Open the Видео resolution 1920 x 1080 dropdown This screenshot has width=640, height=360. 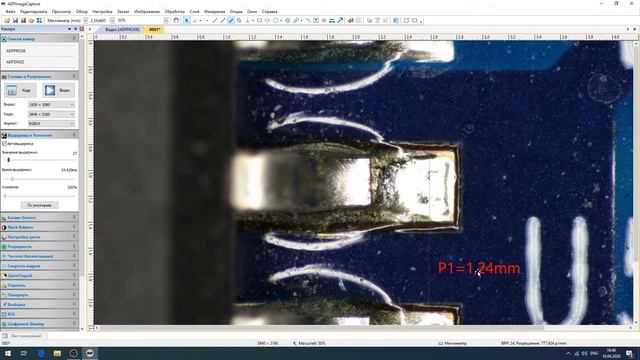point(51,104)
